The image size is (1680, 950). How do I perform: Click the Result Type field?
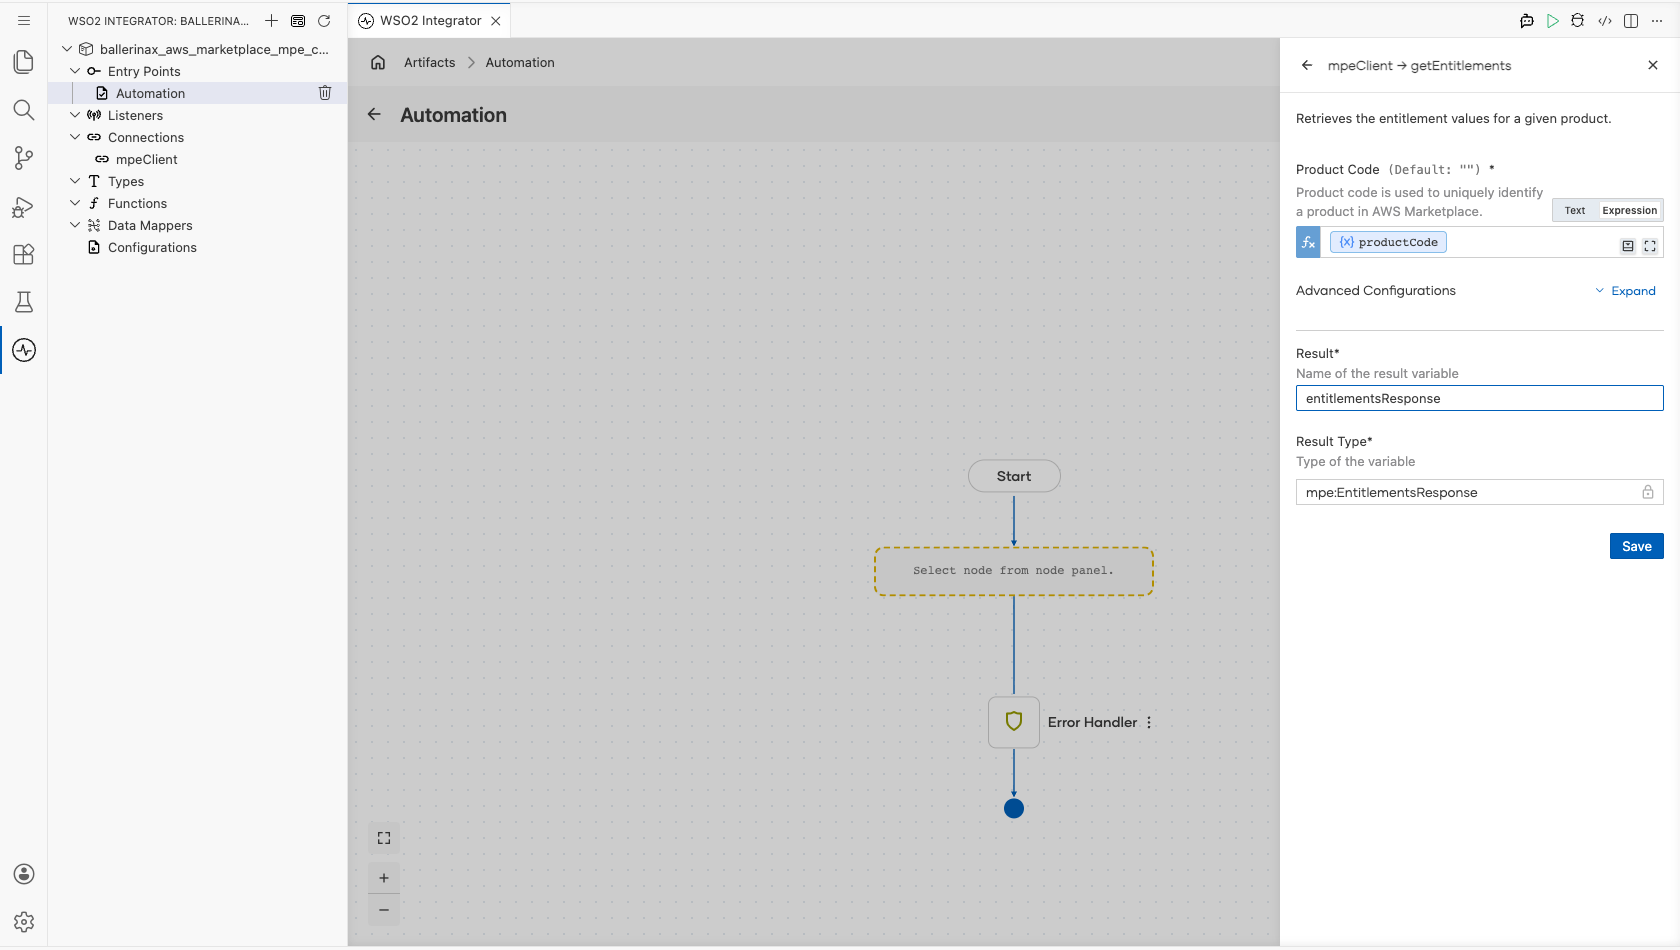click(1480, 492)
